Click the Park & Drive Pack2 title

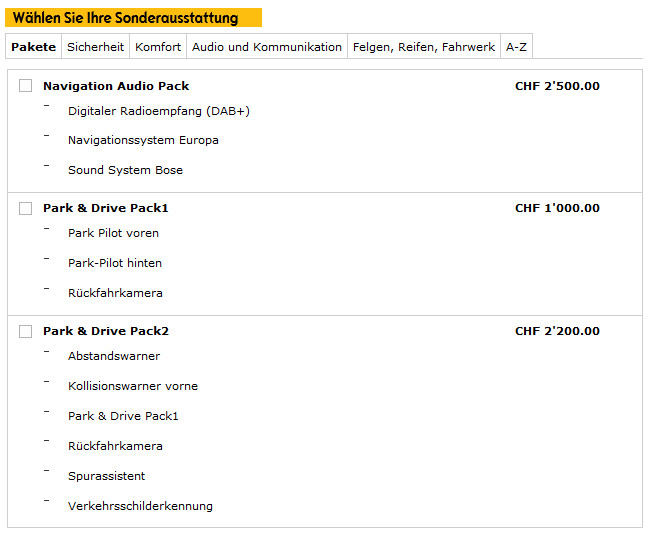(106, 331)
